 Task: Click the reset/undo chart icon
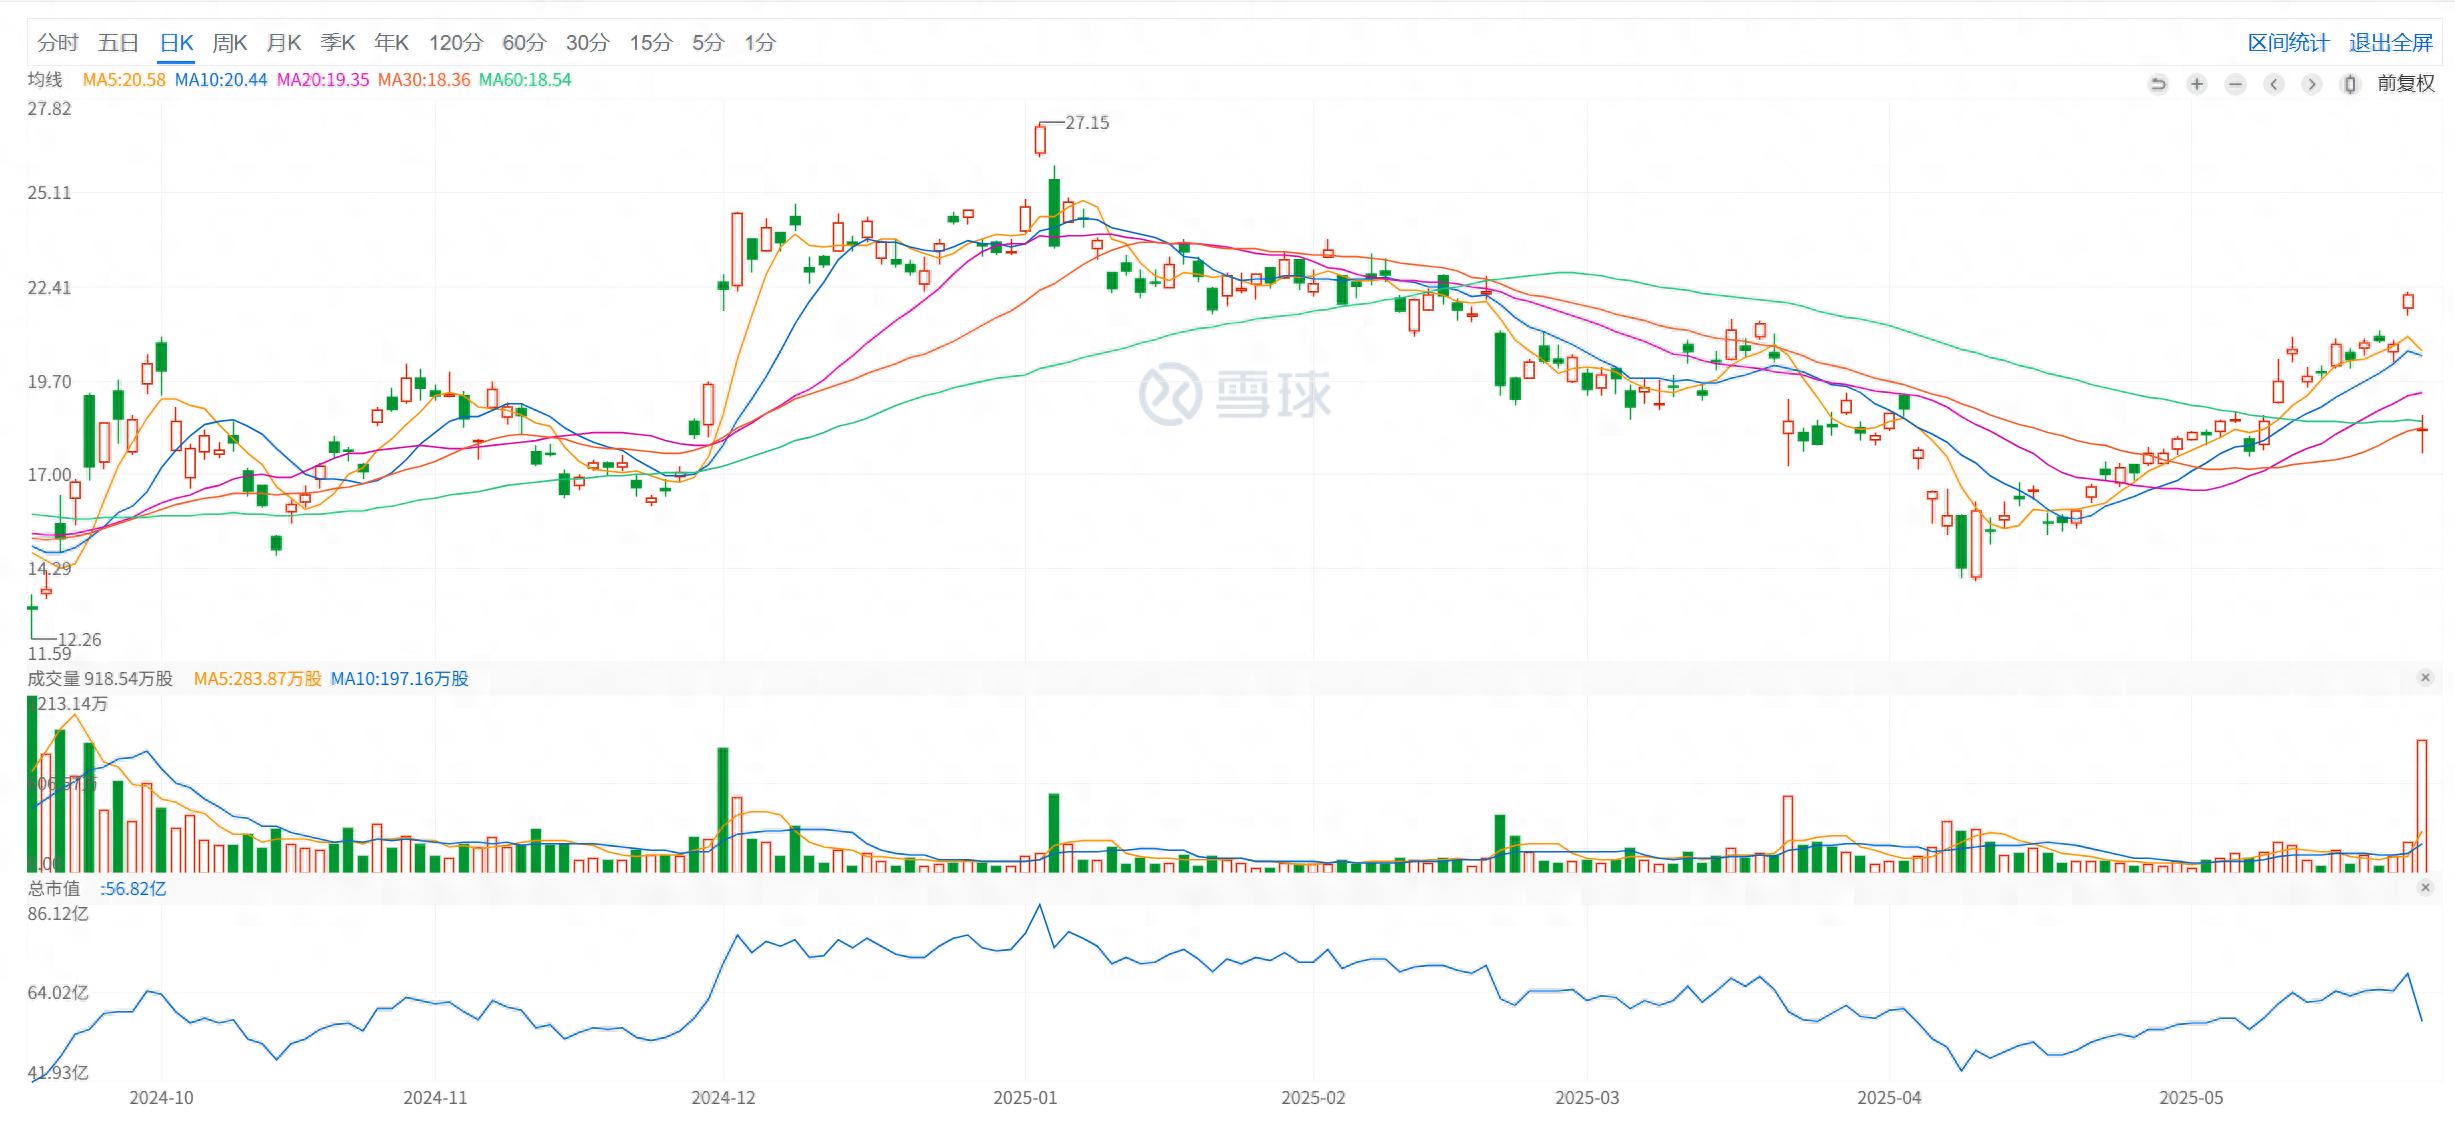2157,84
